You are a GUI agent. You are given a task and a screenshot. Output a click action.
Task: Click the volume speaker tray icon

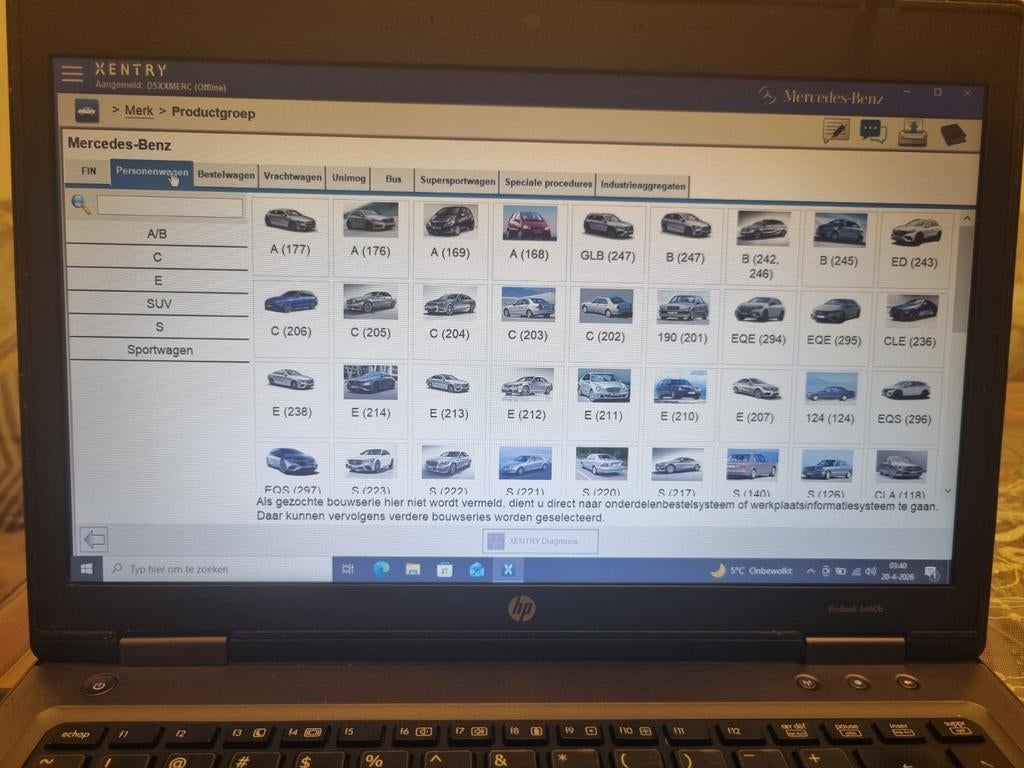[871, 571]
